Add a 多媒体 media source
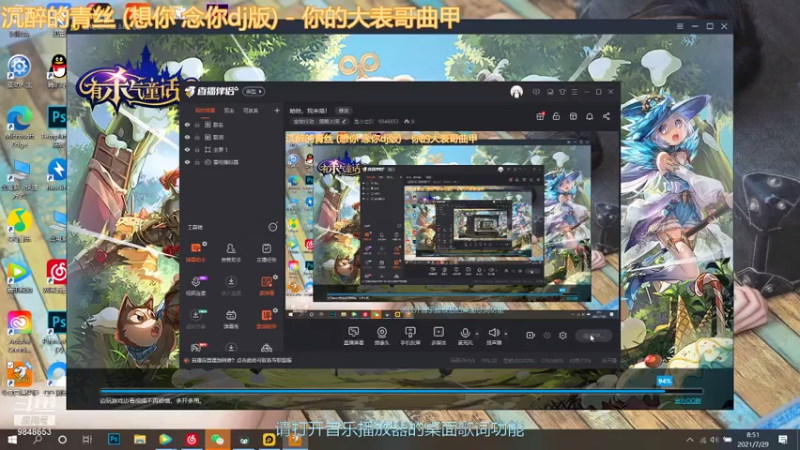This screenshot has height=450, width=800. (438, 336)
